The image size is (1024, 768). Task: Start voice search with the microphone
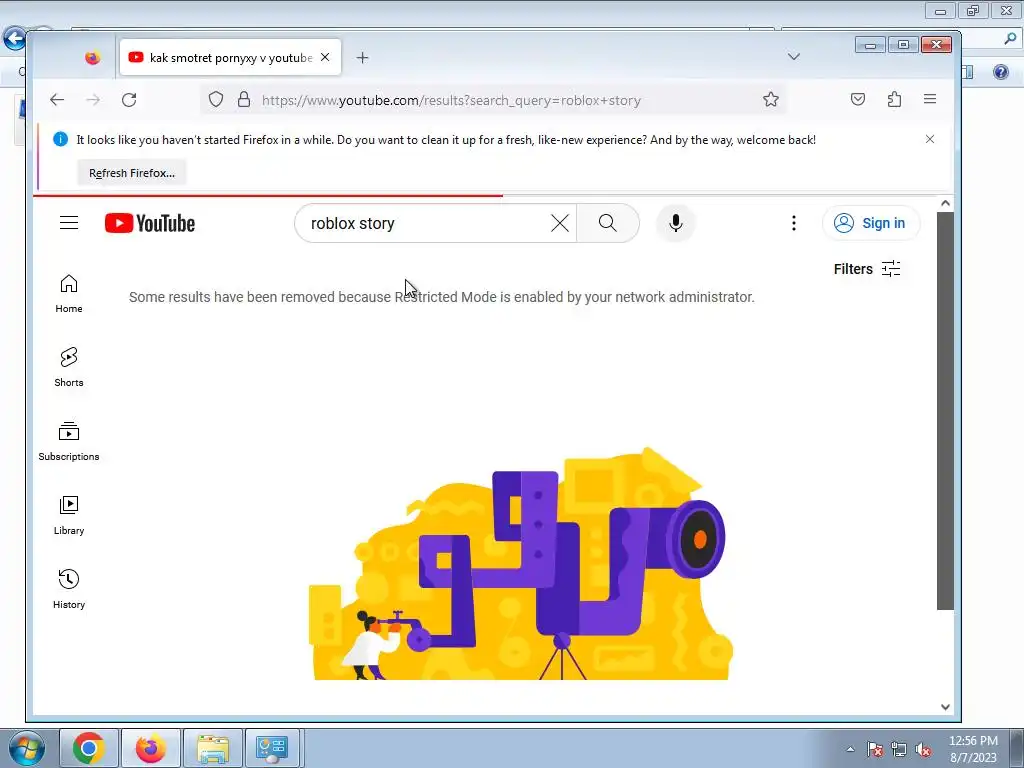point(676,223)
